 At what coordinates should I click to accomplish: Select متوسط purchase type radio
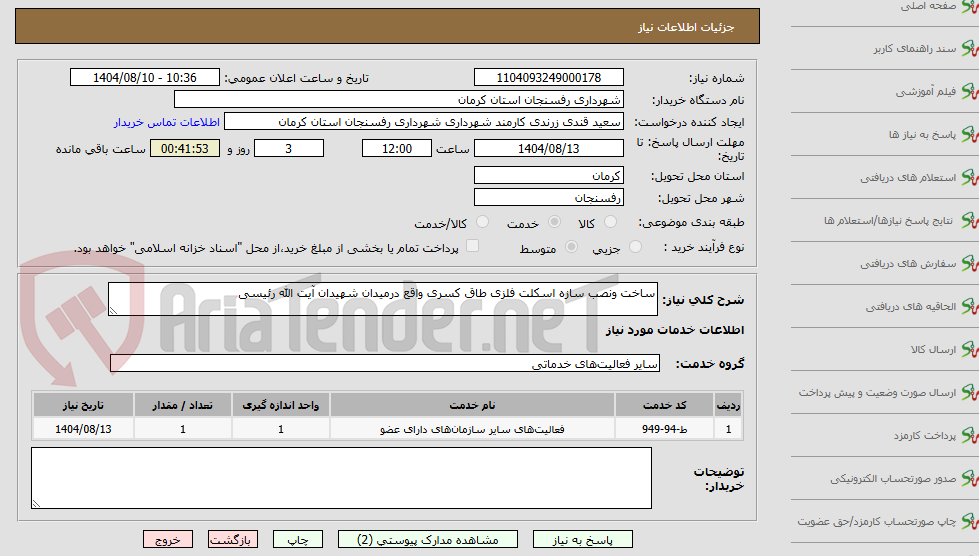[x=571, y=246]
